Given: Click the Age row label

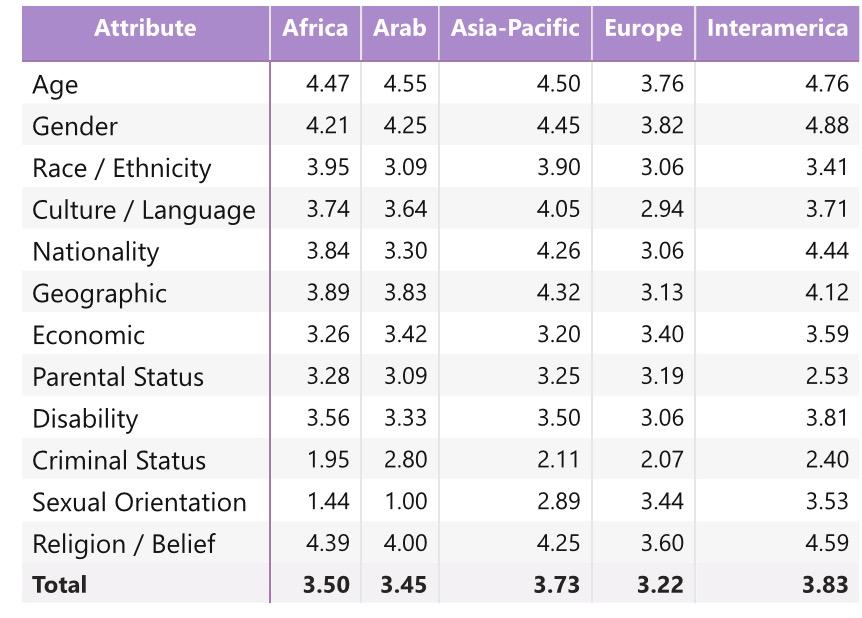Looking at the screenshot, I should tap(55, 85).
